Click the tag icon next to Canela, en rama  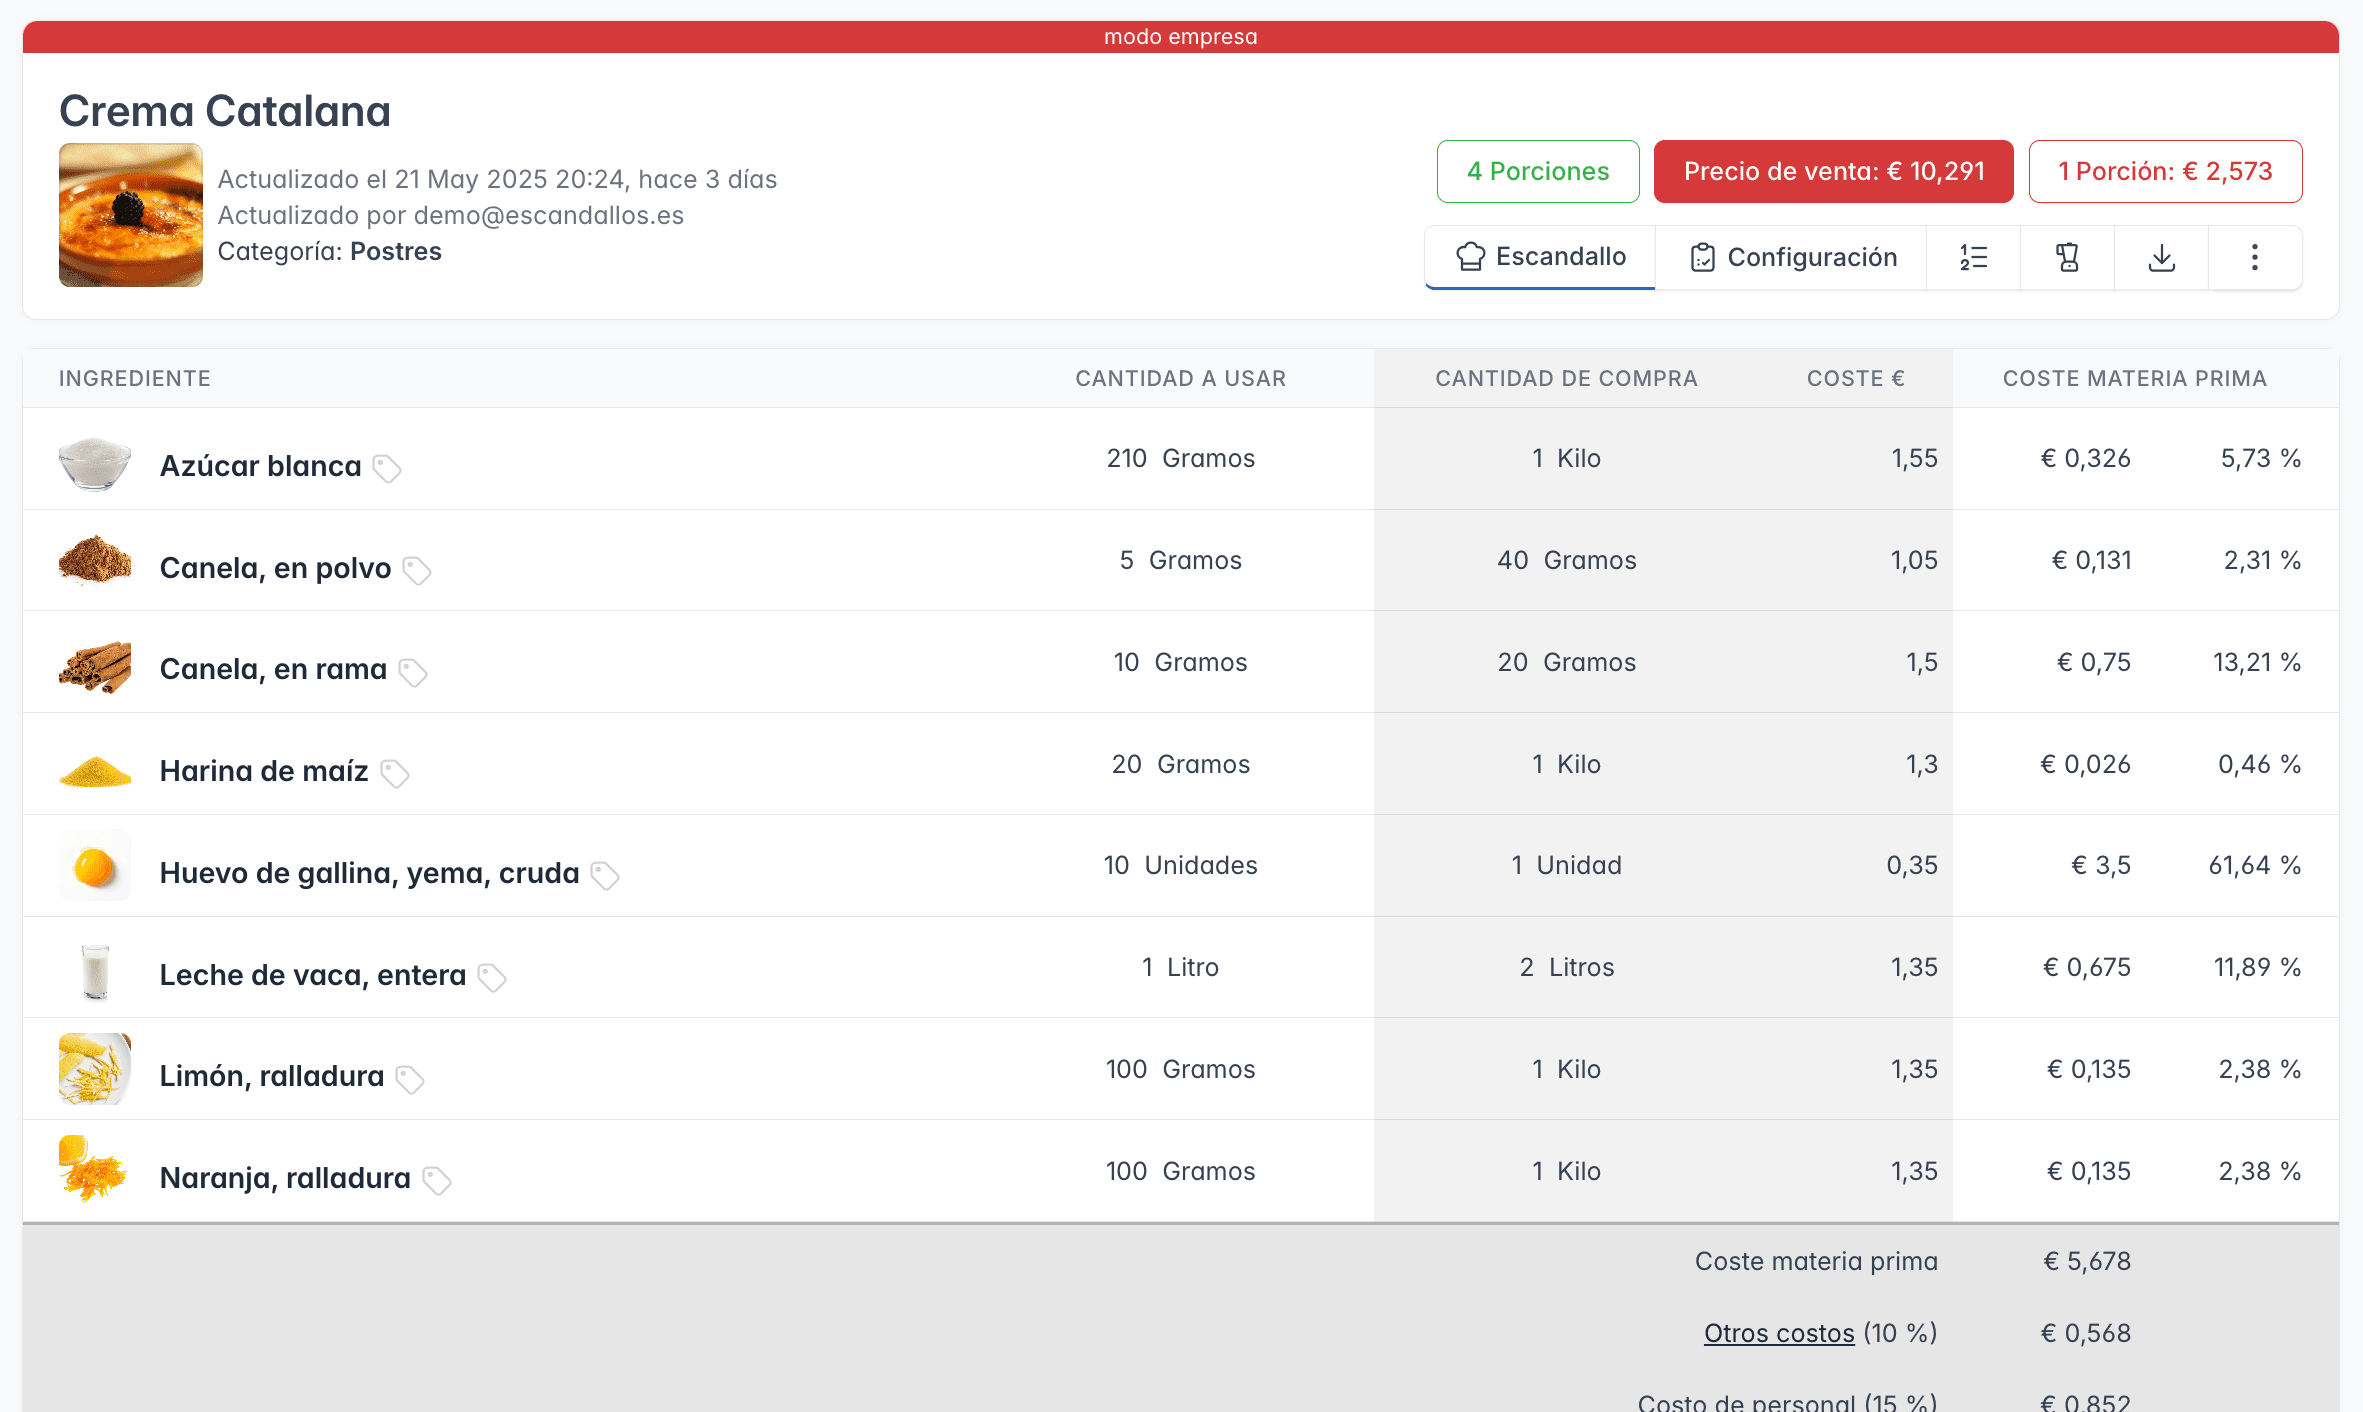[x=413, y=672]
